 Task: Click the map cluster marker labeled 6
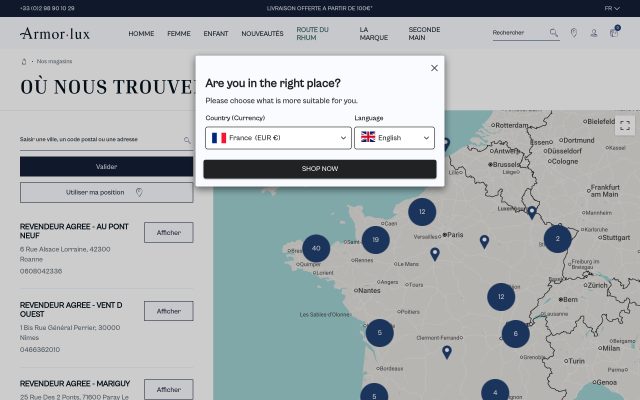click(x=516, y=334)
